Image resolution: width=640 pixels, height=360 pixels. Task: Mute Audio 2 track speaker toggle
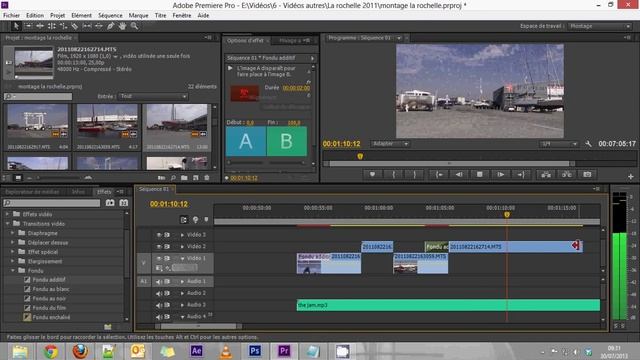pyautogui.click(x=159, y=293)
